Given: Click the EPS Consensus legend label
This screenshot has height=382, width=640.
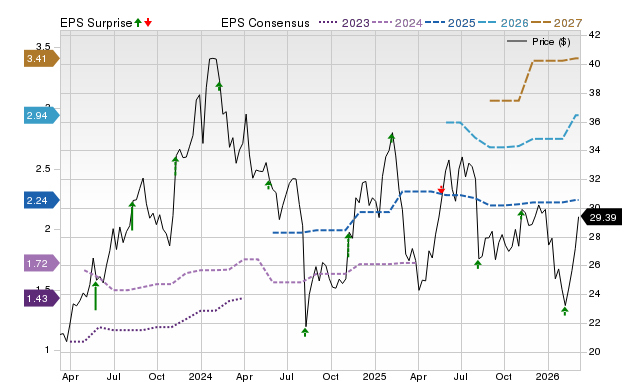Looking at the screenshot, I should click(x=265, y=23).
